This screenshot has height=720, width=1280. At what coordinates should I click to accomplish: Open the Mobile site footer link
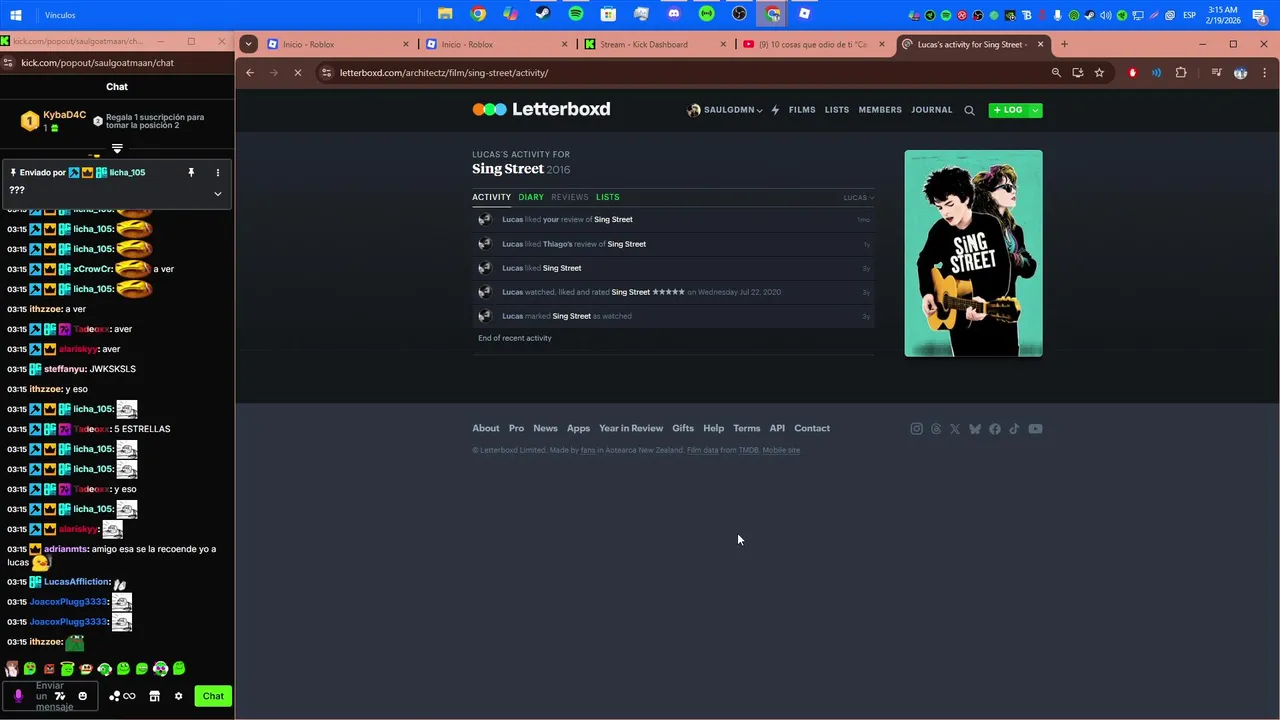[781, 450]
